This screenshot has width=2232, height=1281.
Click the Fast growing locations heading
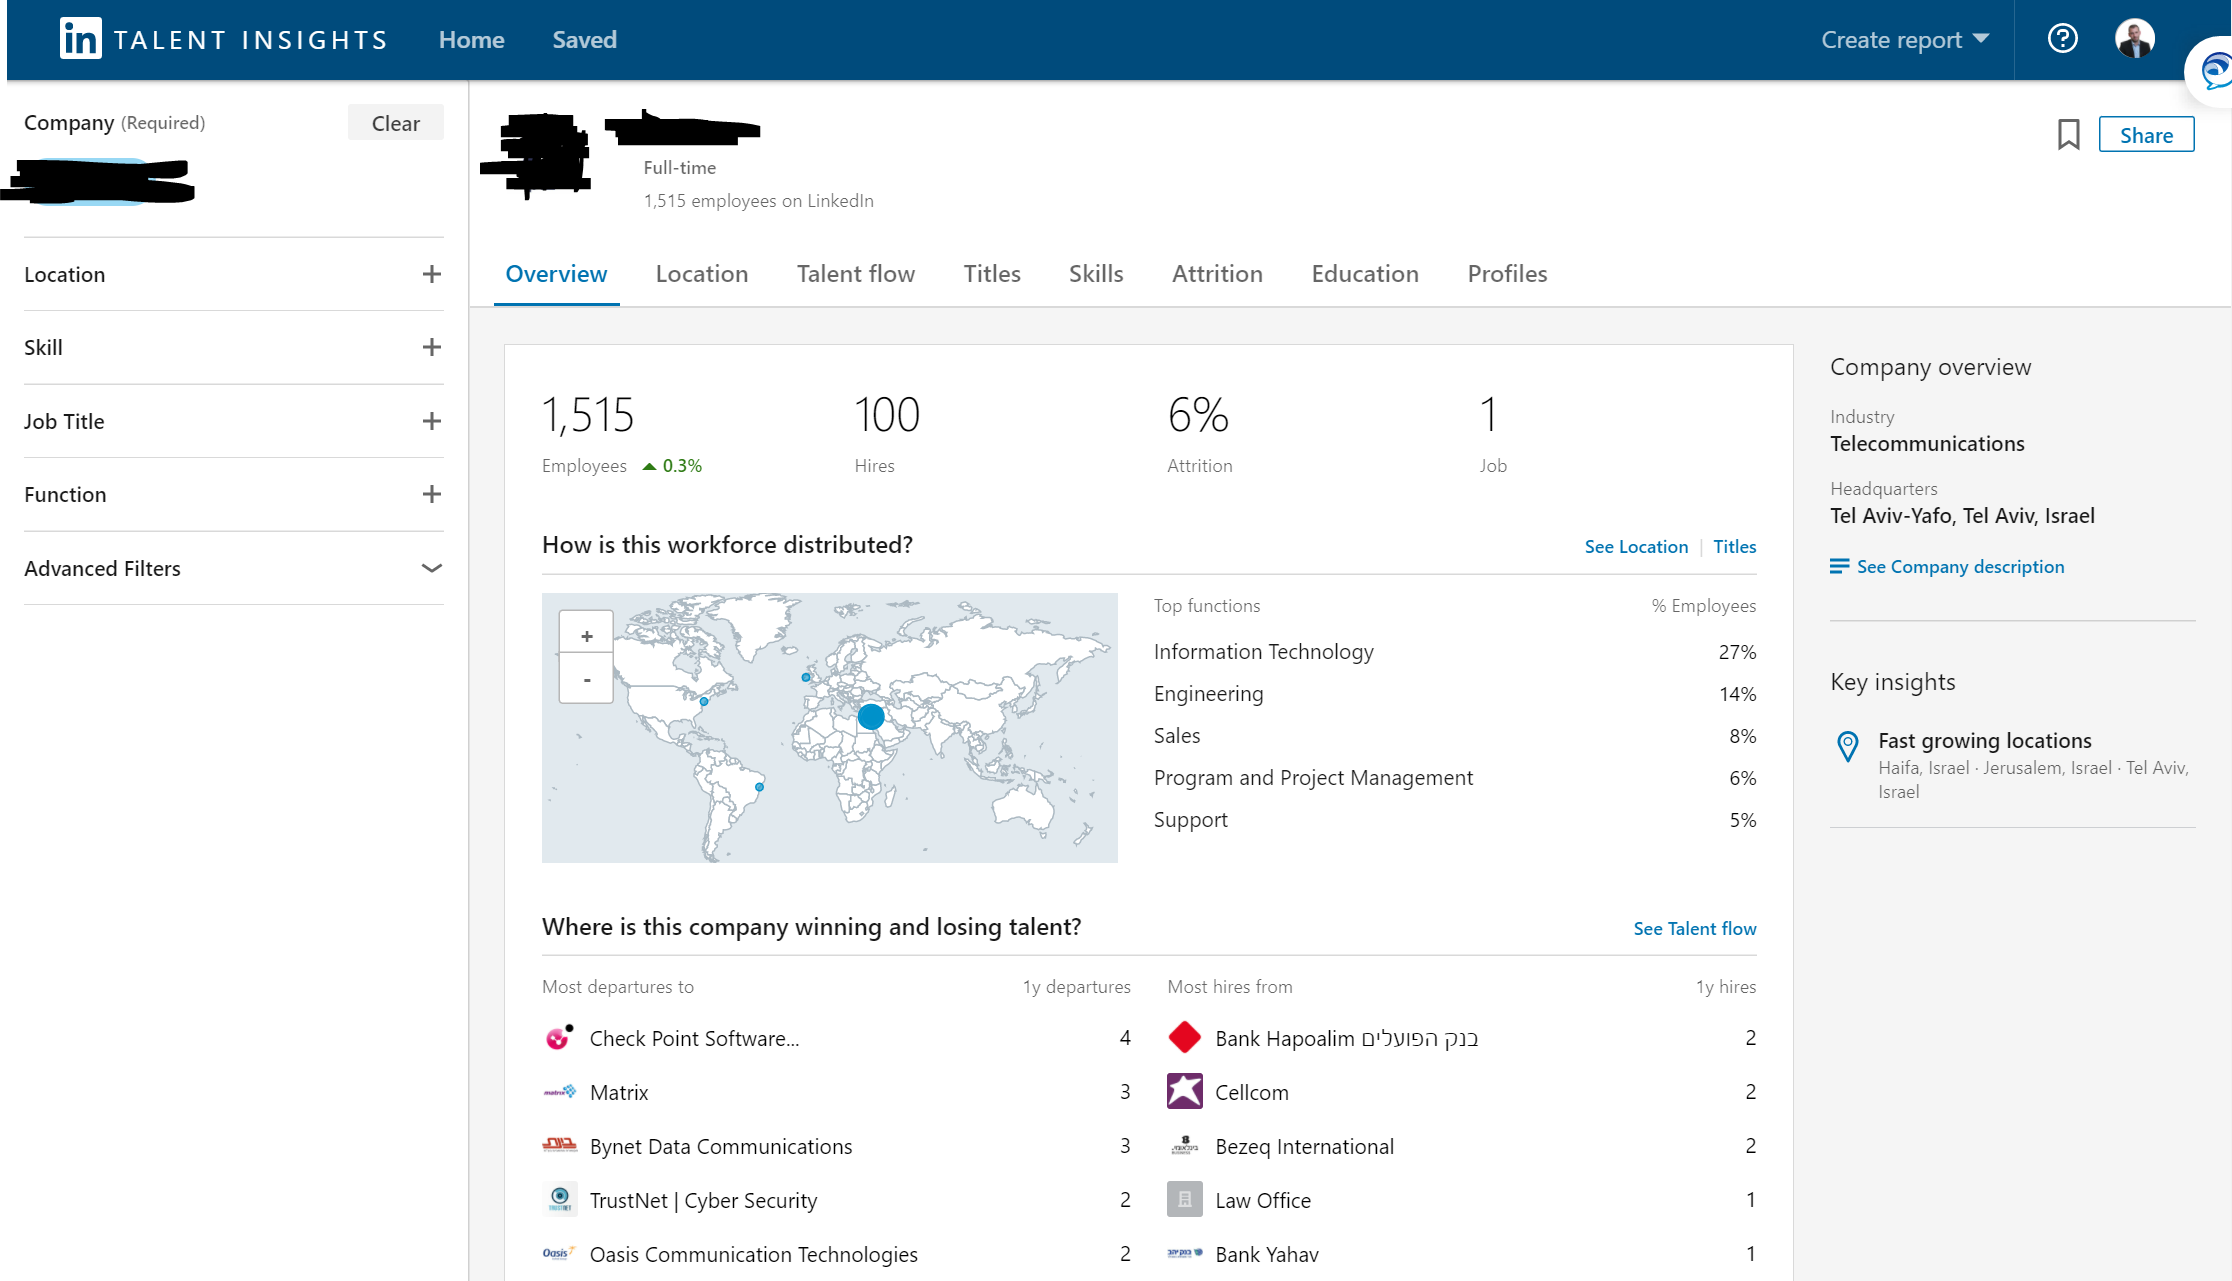tap(1984, 741)
